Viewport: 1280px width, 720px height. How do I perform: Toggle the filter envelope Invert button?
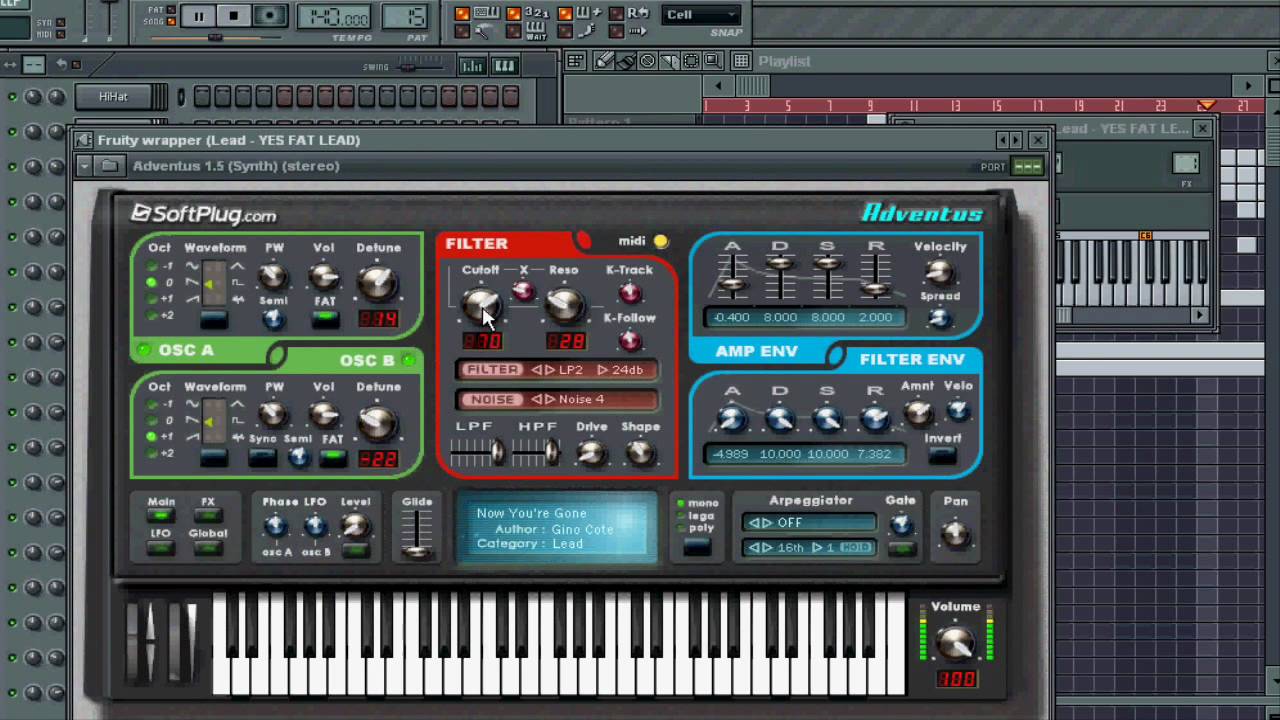[x=941, y=456]
